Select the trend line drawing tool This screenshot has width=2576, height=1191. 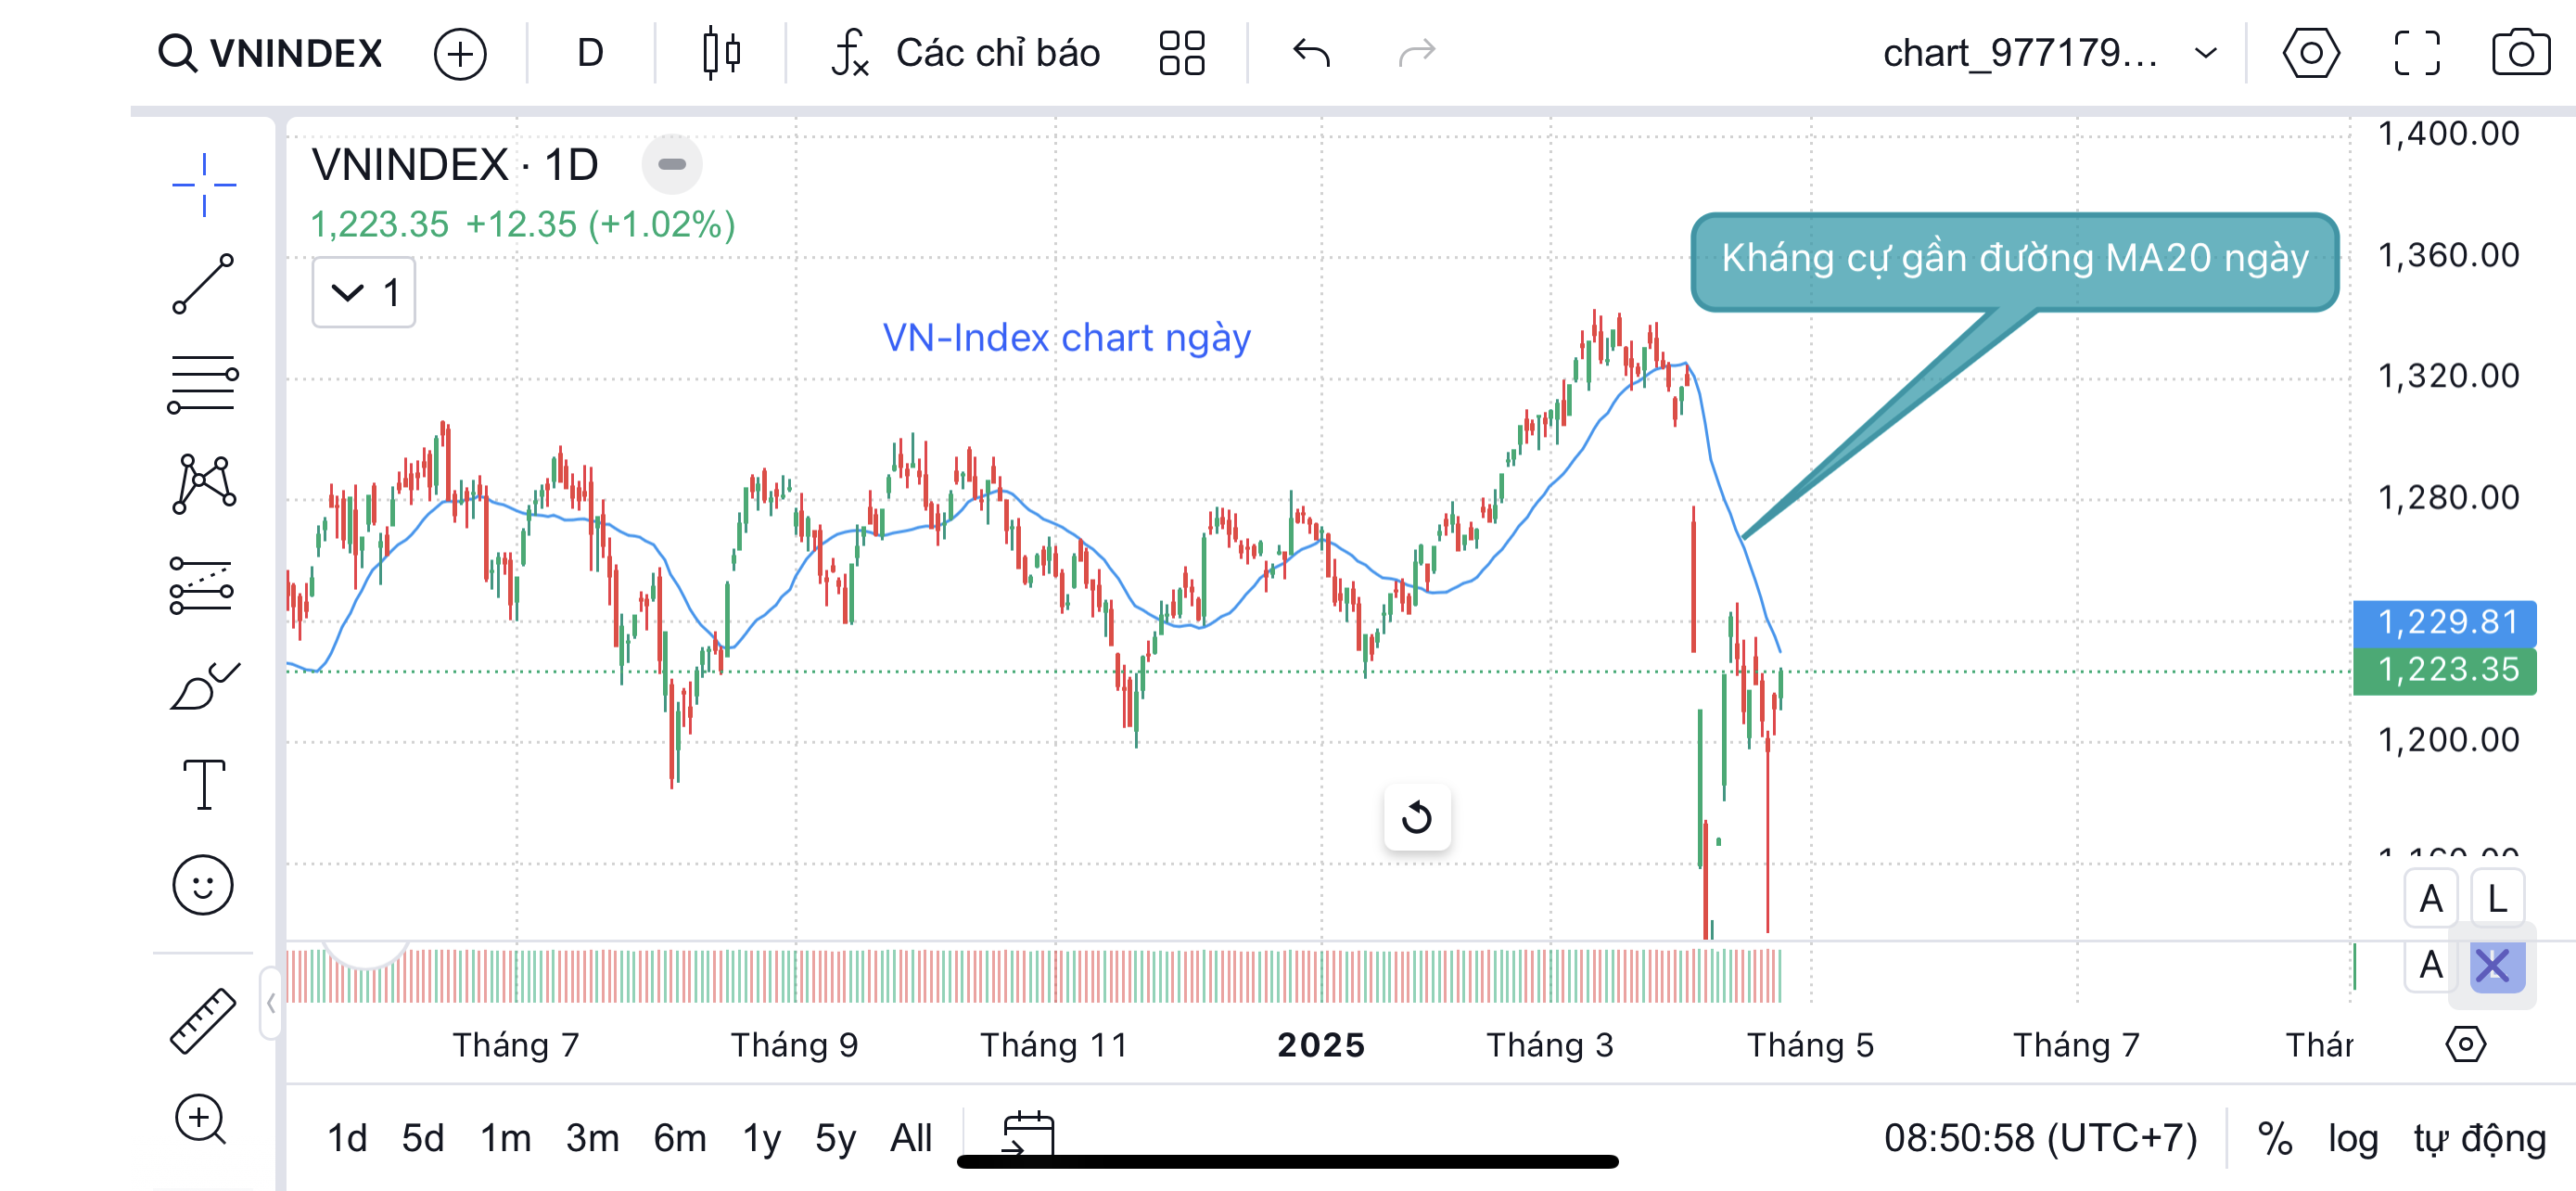(203, 284)
